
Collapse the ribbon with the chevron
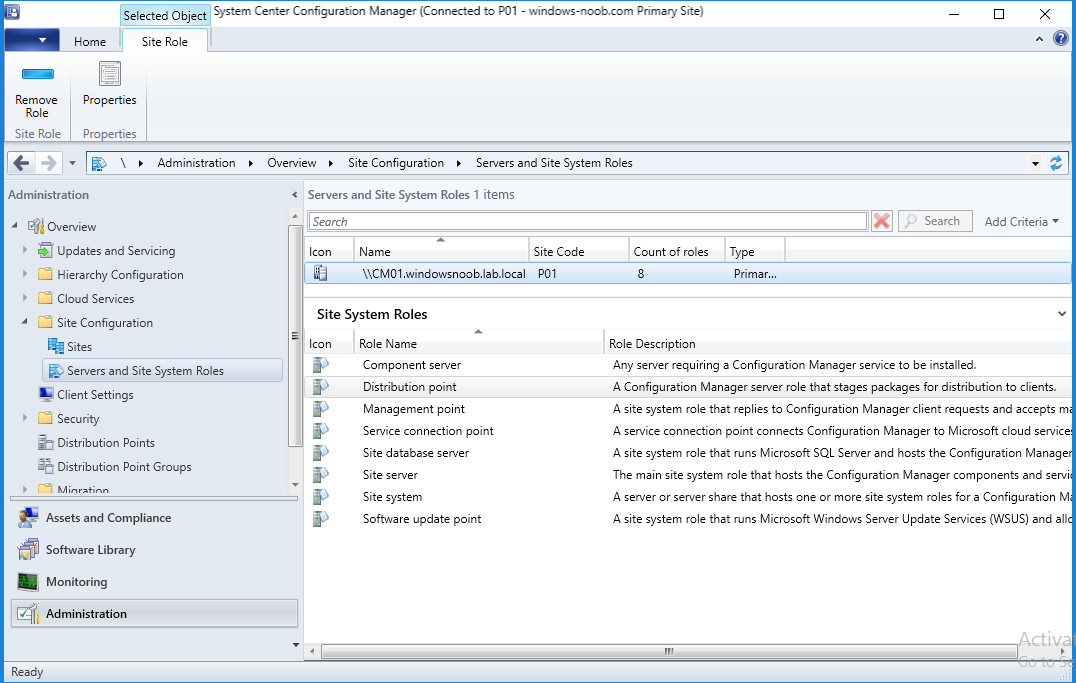click(1039, 40)
